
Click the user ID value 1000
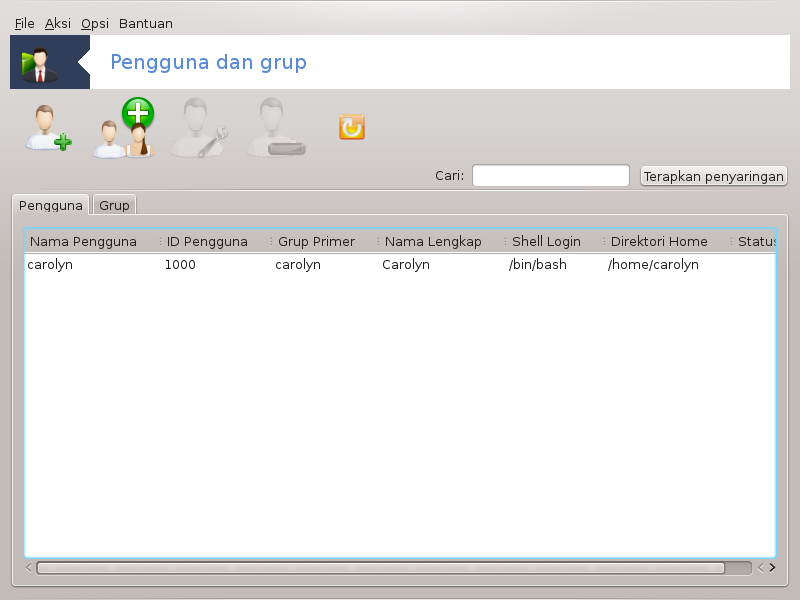coord(180,265)
